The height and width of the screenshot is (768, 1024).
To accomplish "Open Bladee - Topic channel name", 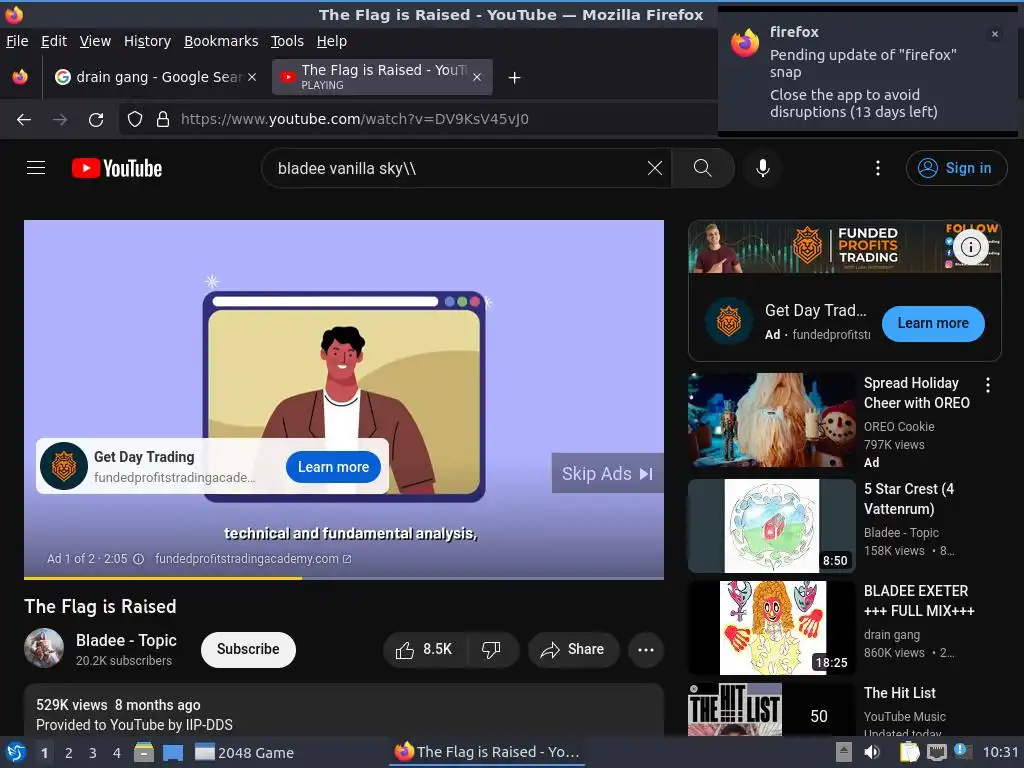I will (126, 640).
